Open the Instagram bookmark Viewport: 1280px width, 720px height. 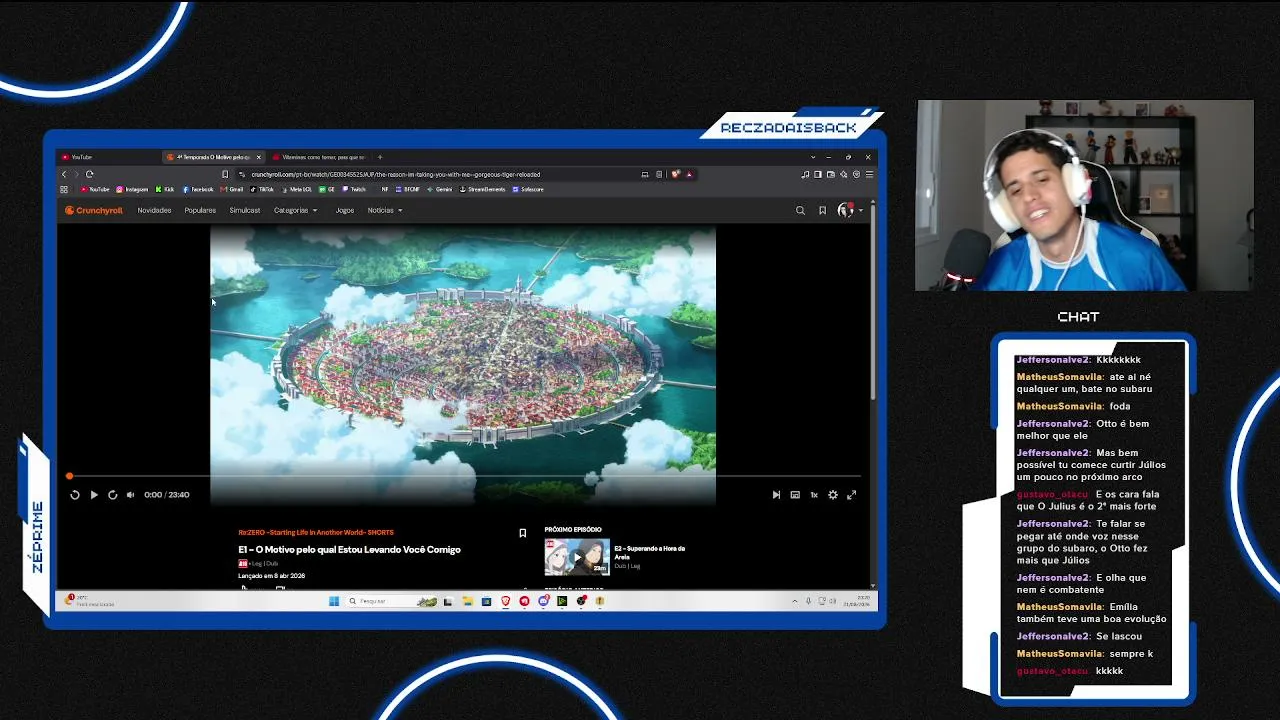click(132, 189)
